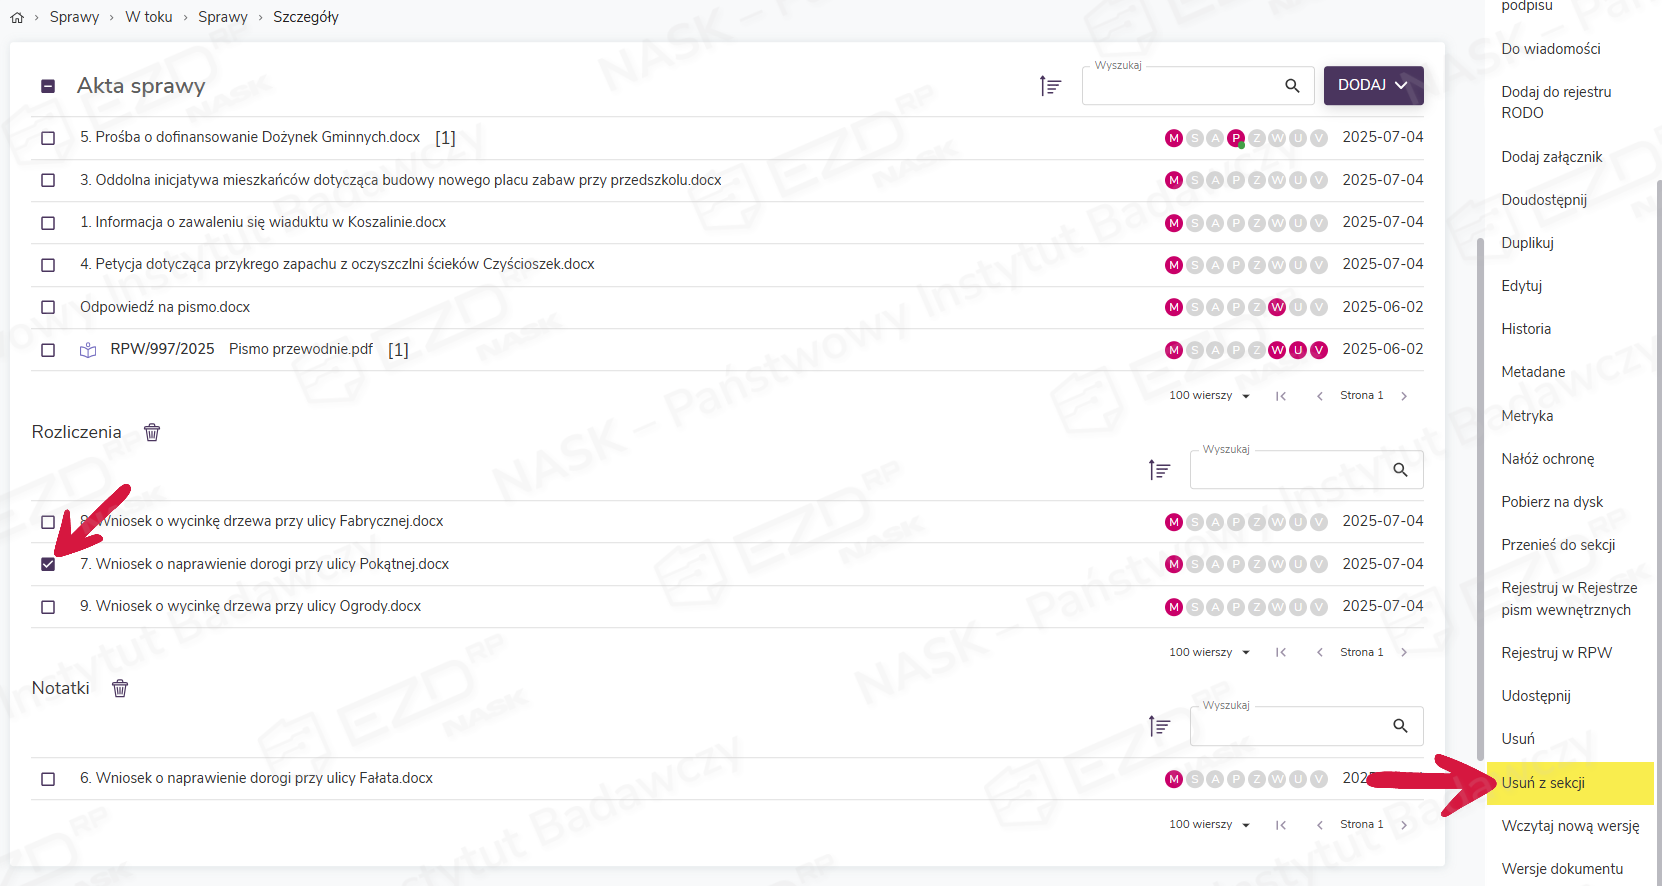Click the home icon in breadcrumb
Viewport: 1662px width, 886px height.
pos(17,17)
